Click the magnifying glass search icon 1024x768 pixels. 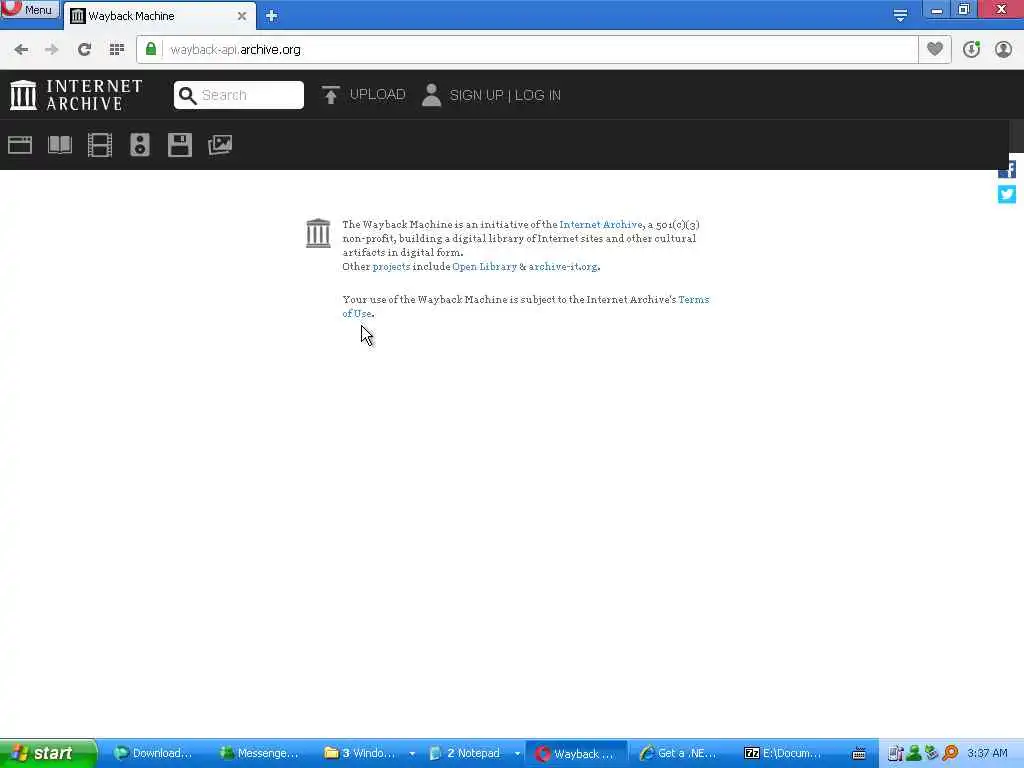(x=187, y=95)
